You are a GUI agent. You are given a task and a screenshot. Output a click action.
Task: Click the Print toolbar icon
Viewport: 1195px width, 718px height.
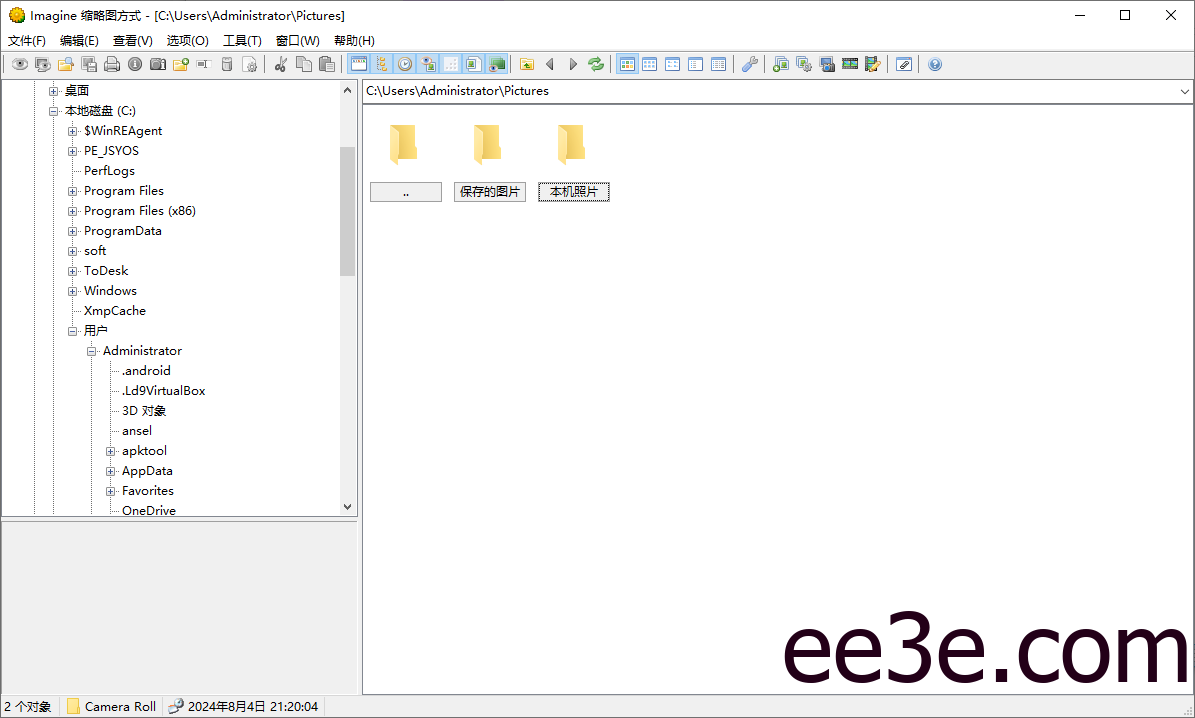112,65
